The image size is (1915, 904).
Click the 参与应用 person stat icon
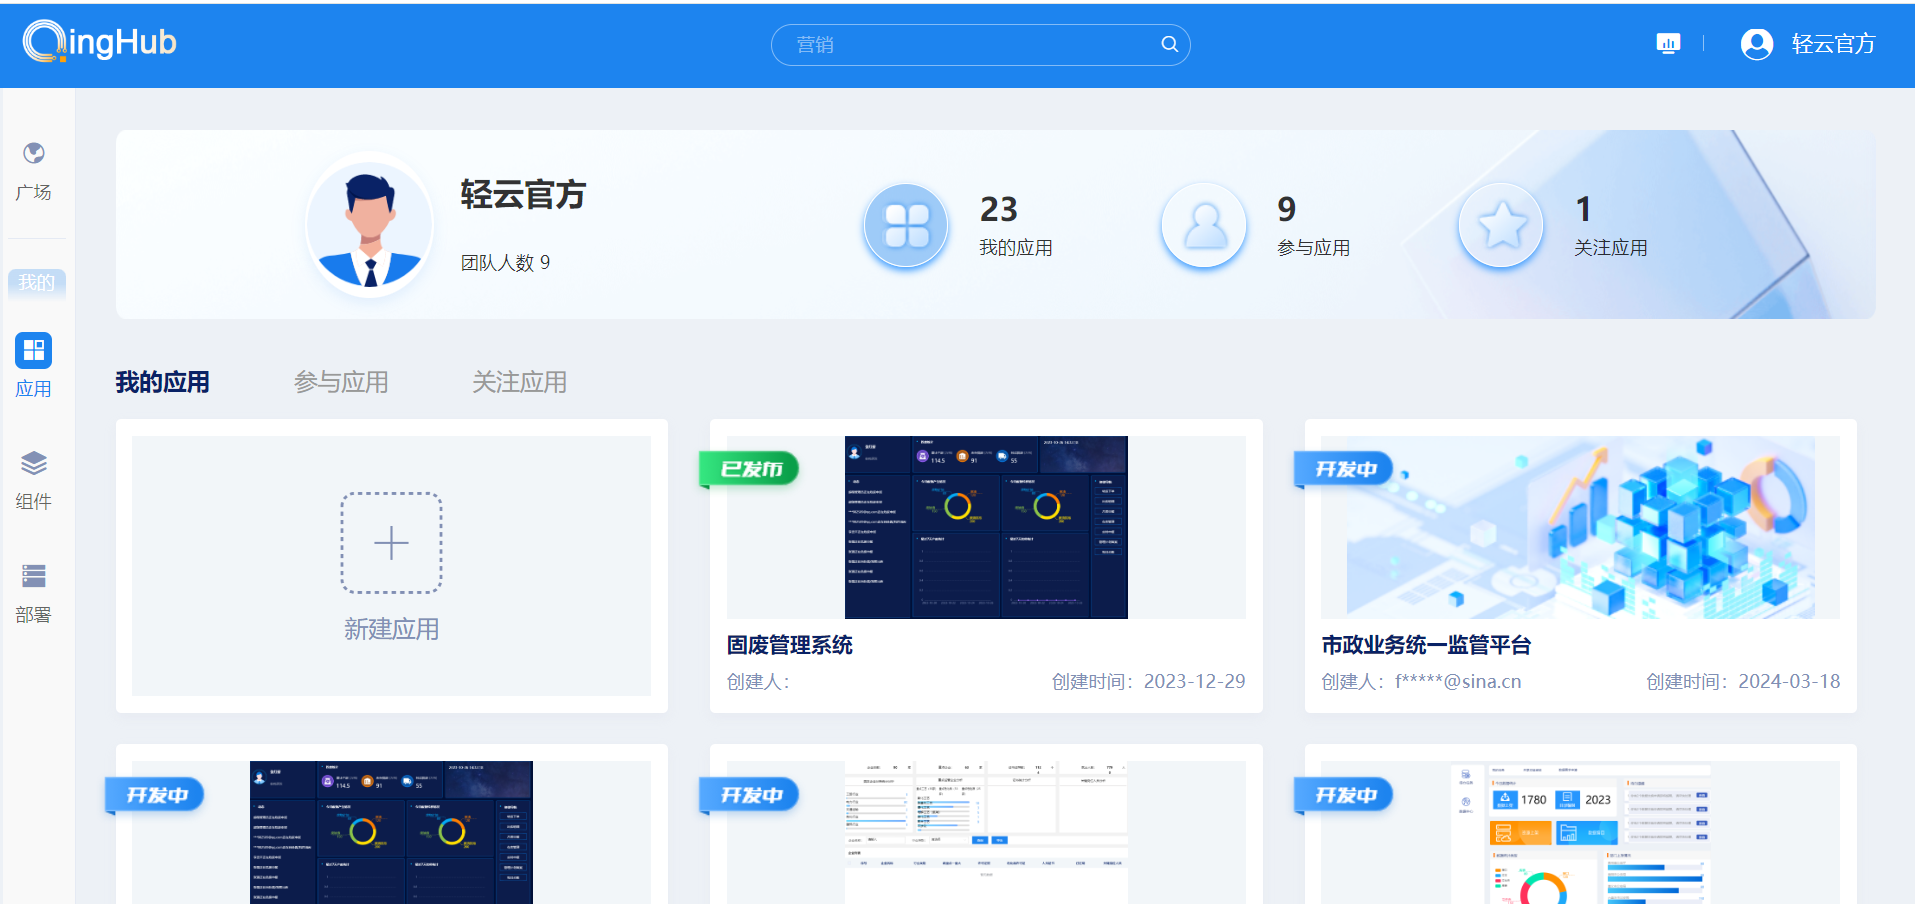click(x=1204, y=225)
